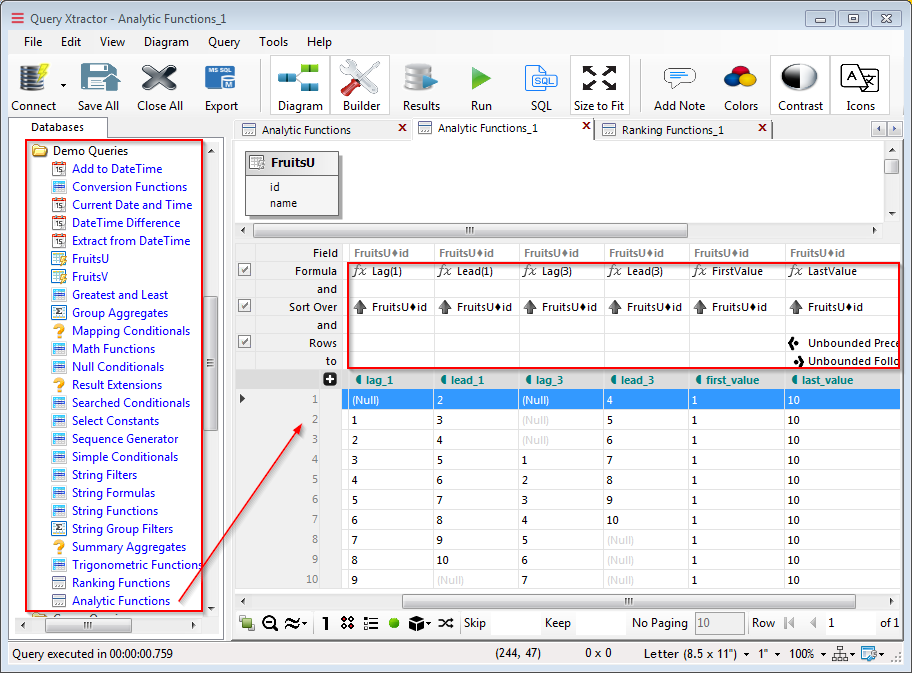The height and width of the screenshot is (673, 912).
Task: Click the Keep button
Action: (x=559, y=622)
